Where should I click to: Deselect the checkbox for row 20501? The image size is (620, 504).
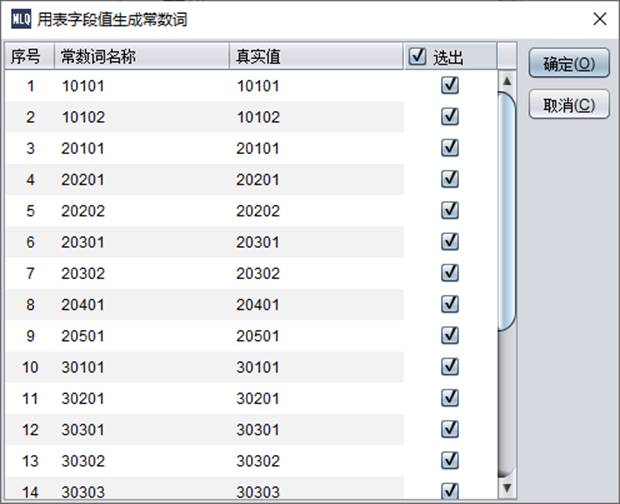[449, 336]
